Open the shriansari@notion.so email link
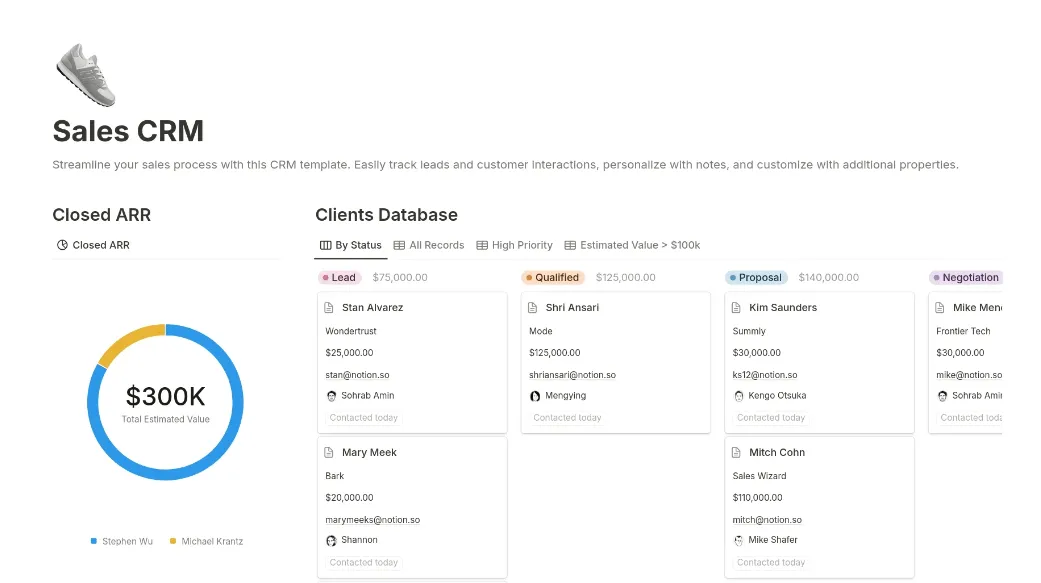1041x583 pixels. click(572, 375)
